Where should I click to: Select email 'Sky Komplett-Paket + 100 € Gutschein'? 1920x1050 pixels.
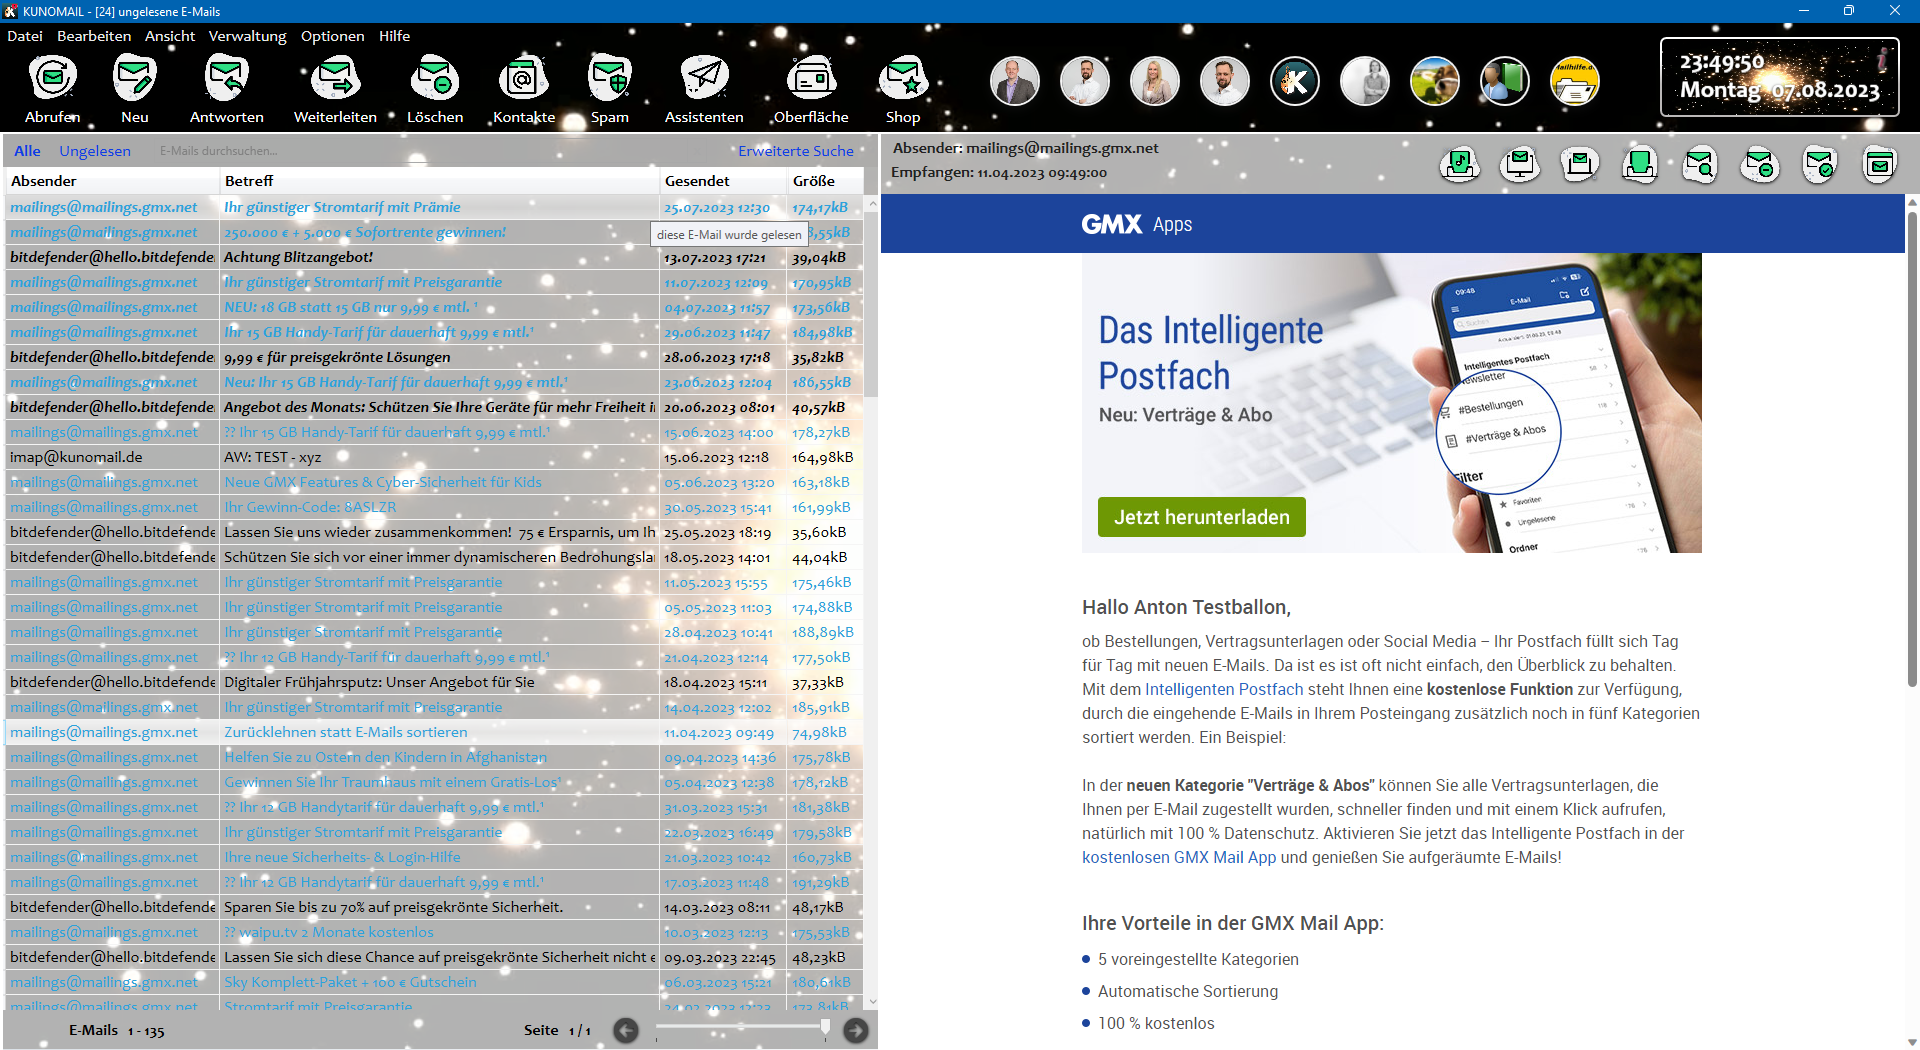point(434,982)
